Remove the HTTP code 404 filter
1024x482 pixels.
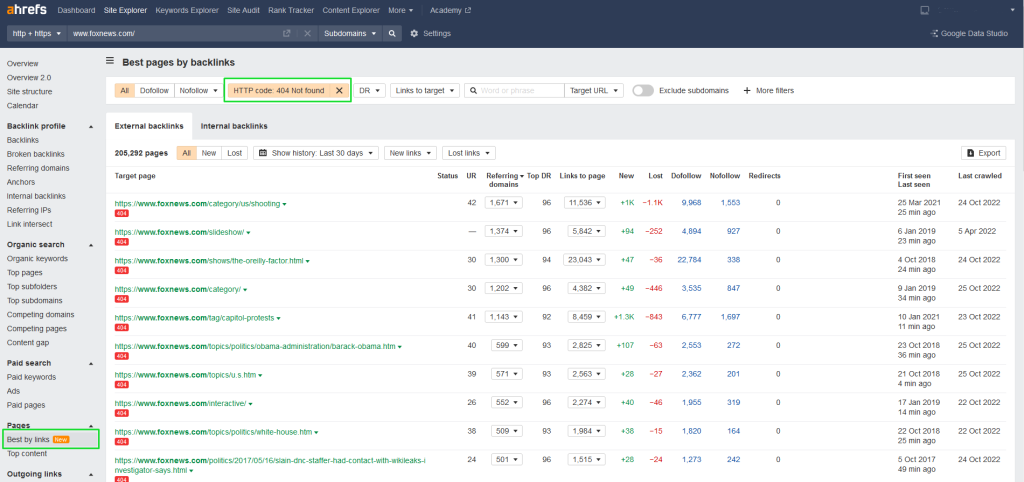tap(339, 91)
